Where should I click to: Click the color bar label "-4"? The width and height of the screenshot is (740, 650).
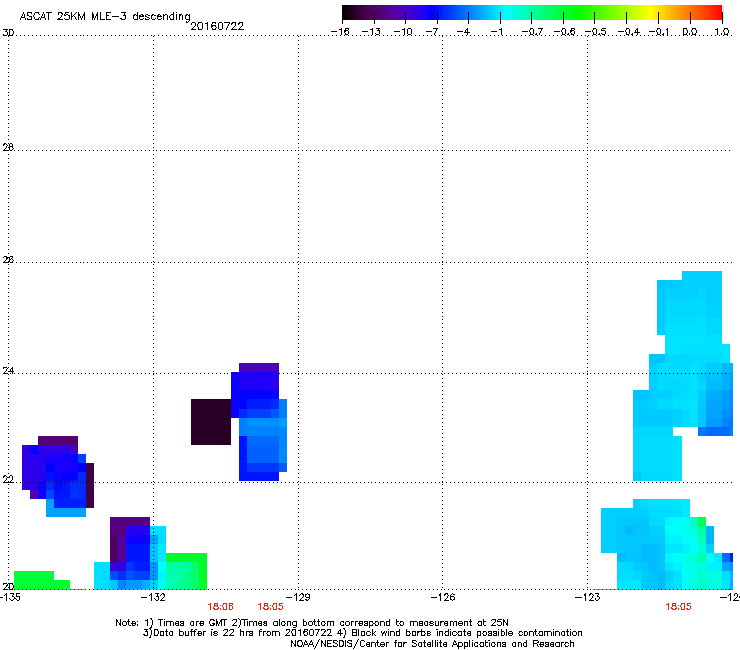[x=464, y=32]
